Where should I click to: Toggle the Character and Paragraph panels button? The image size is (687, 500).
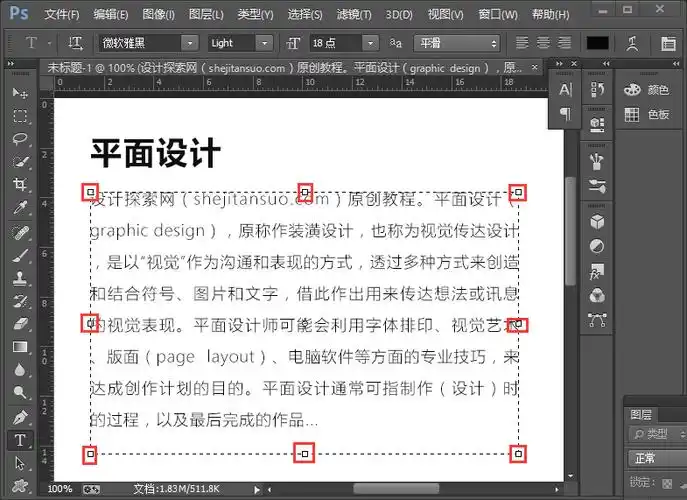(x=668, y=43)
